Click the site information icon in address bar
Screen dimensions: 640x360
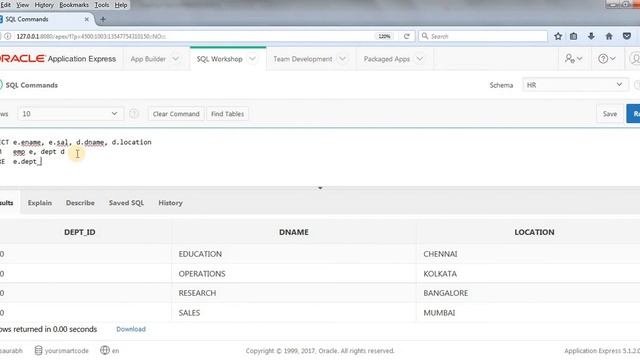pos(8,36)
